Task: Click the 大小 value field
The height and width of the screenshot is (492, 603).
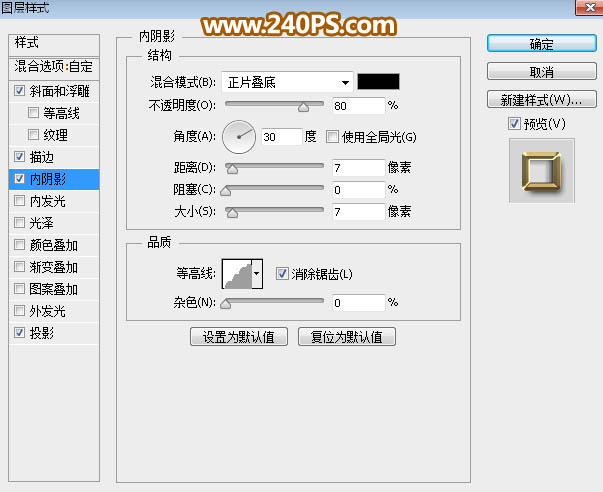Action: tap(358, 212)
